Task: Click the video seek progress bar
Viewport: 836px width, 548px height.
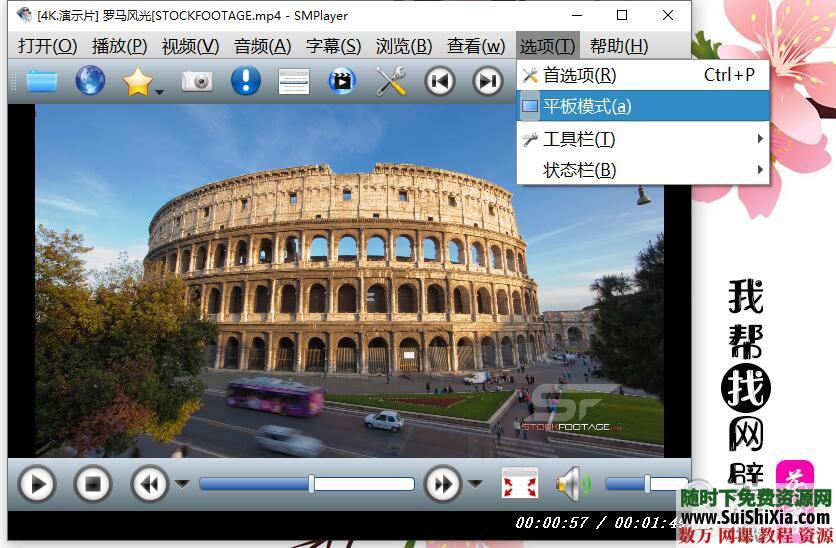Action: coord(306,485)
